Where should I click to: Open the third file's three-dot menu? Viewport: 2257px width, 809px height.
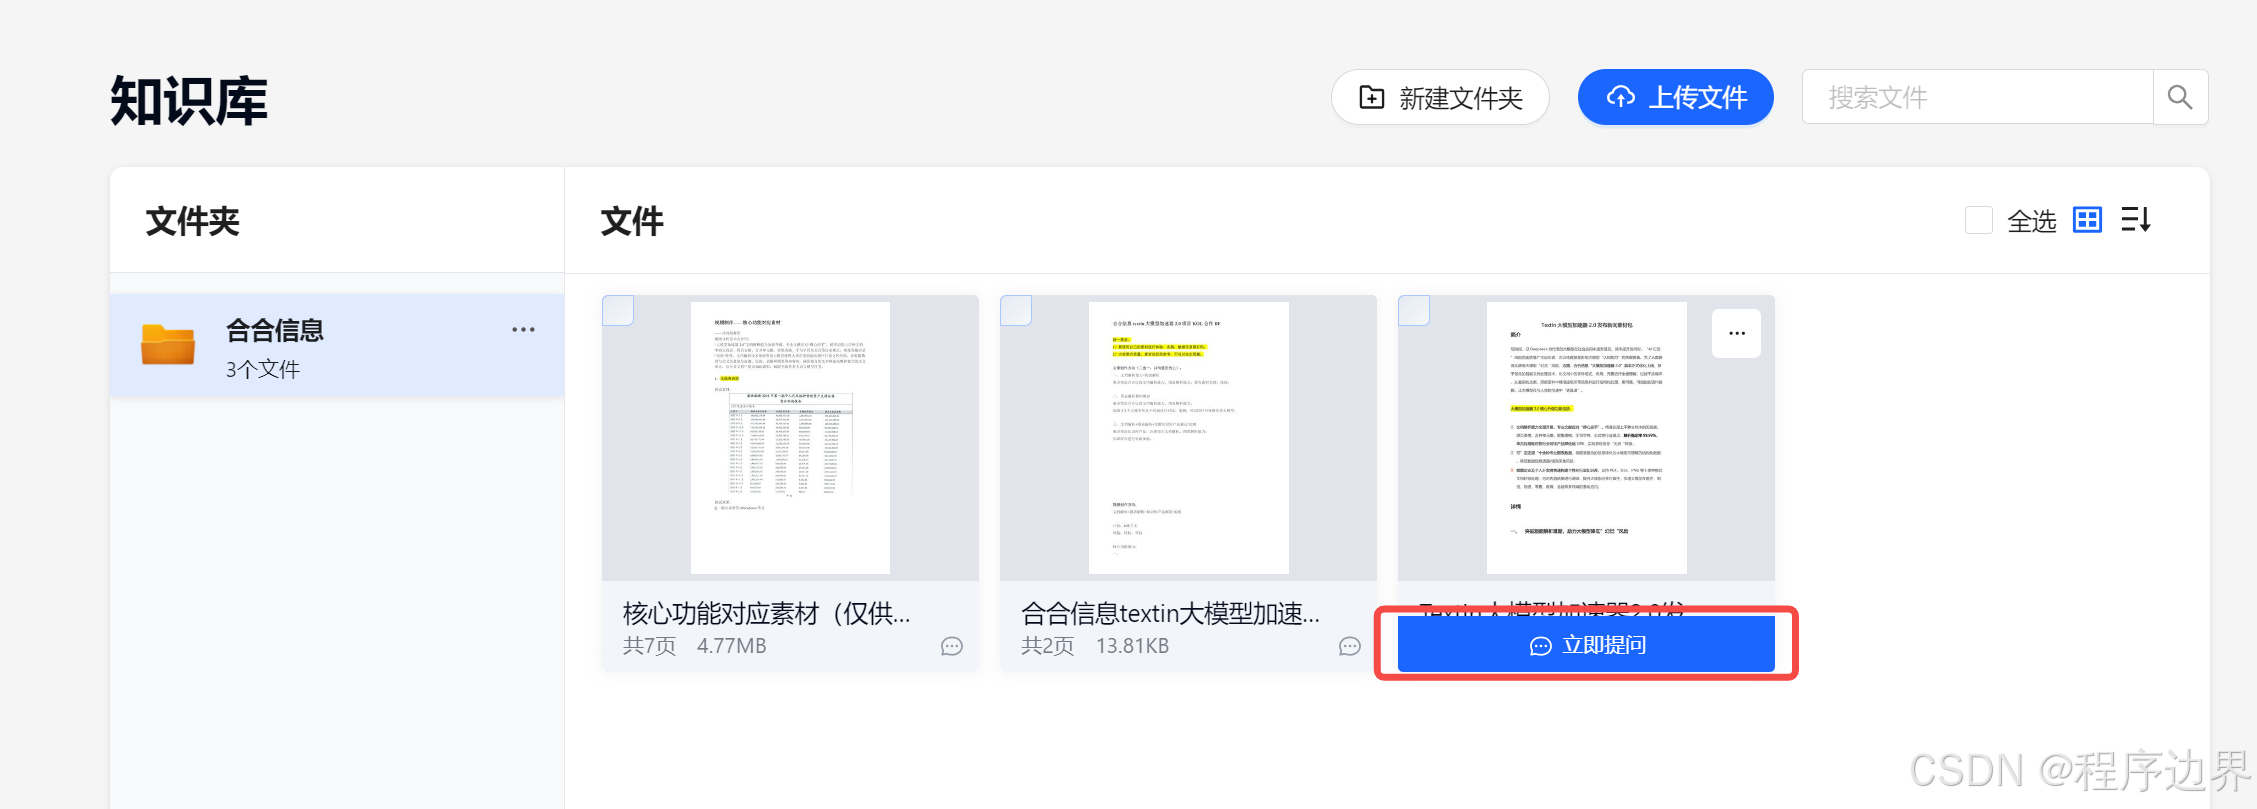[1736, 334]
